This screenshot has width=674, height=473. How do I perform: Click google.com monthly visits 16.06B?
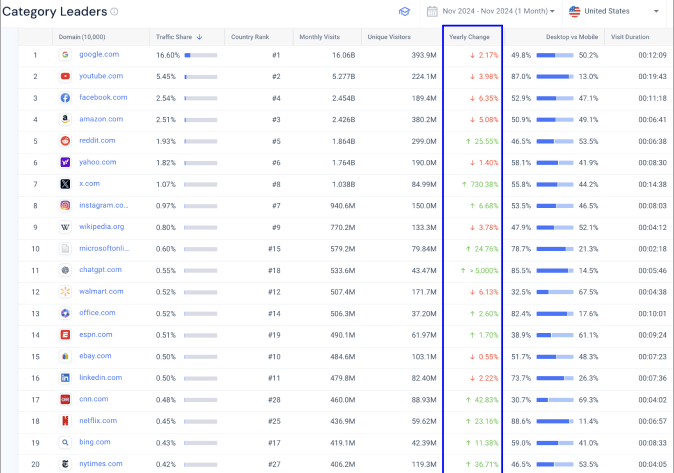tap(343, 55)
